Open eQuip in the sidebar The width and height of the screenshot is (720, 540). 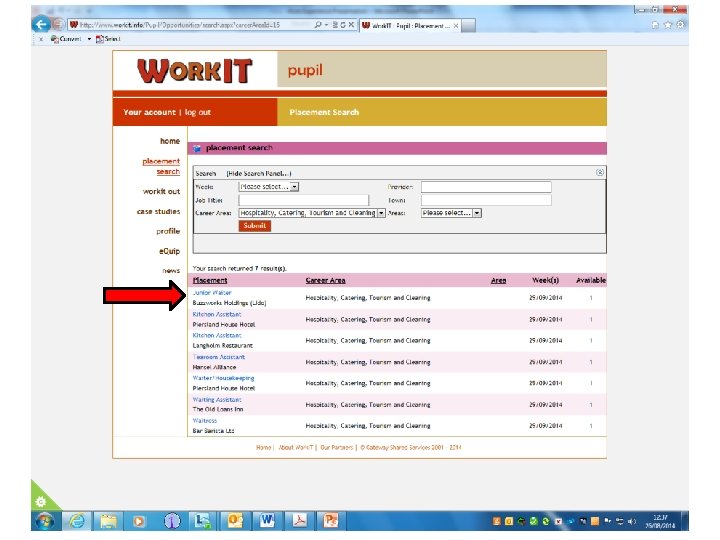point(169,251)
